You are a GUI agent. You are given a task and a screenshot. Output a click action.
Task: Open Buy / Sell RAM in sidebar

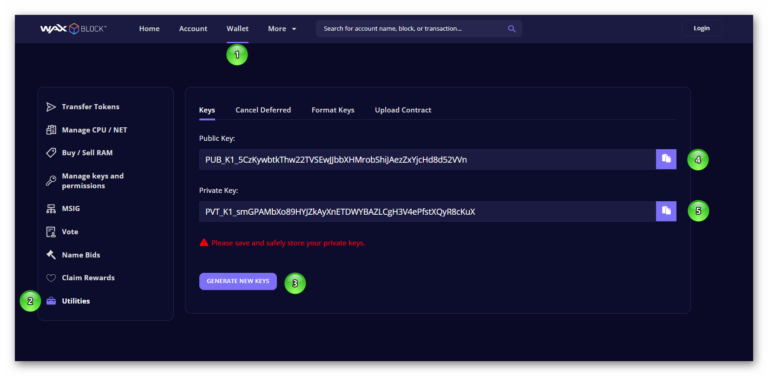(x=87, y=153)
